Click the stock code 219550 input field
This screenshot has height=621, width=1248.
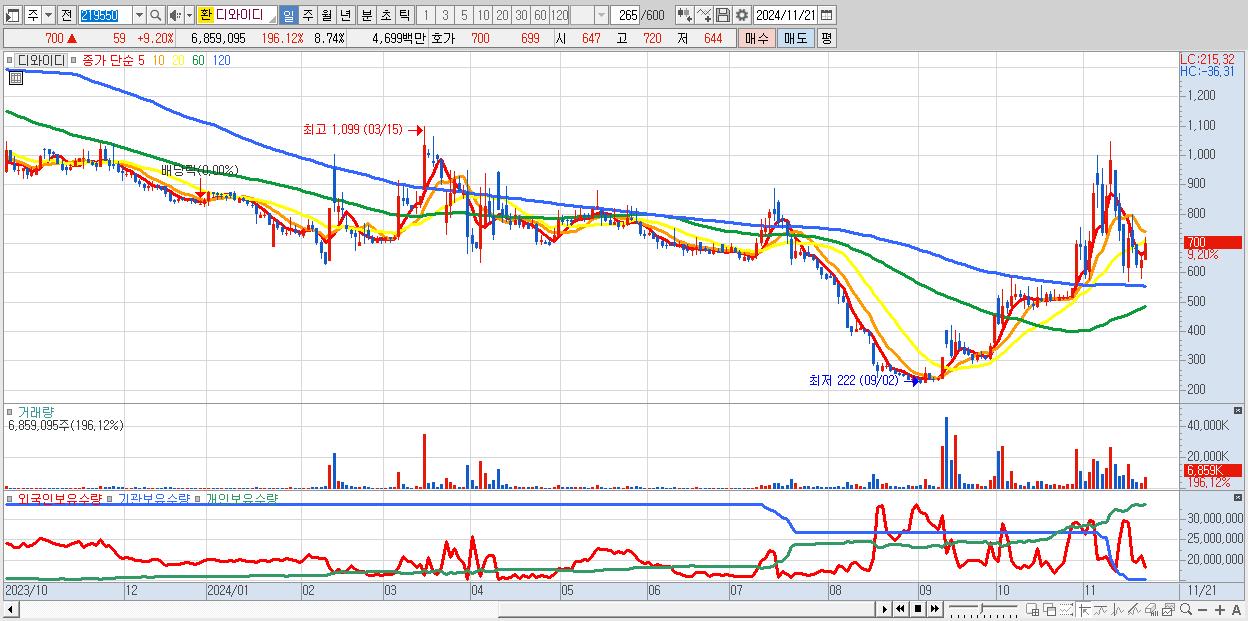(x=105, y=15)
